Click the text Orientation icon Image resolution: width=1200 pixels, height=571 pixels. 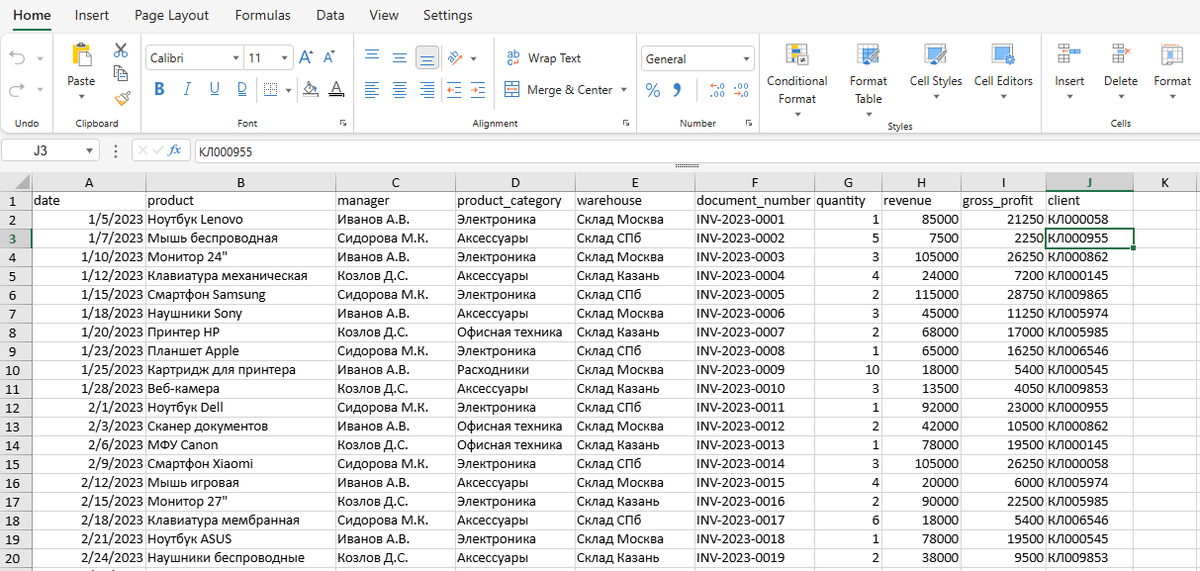coord(455,58)
